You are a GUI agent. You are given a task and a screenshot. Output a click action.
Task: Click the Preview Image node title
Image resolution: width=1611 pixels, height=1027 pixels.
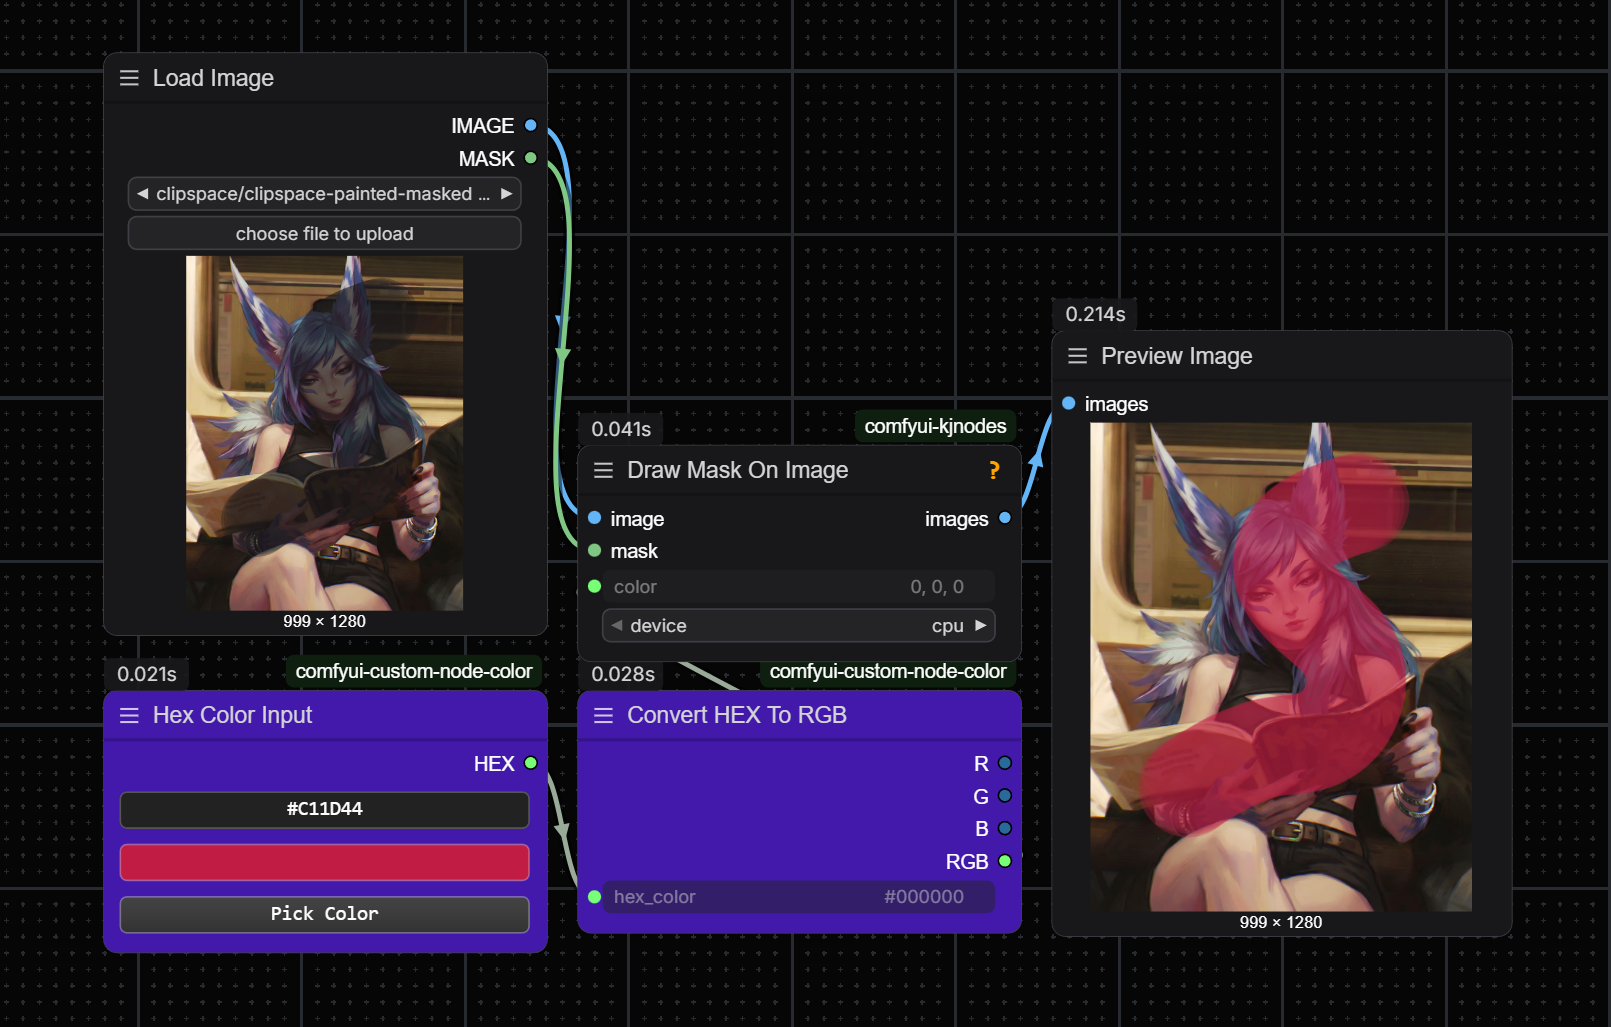[1176, 356]
